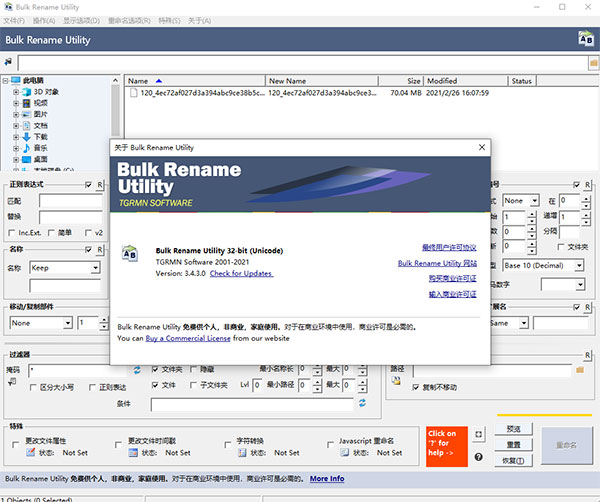Select the 音乐 folder in the tree
Image resolution: width=600 pixels, height=502 pixels.
pos(40,148)
